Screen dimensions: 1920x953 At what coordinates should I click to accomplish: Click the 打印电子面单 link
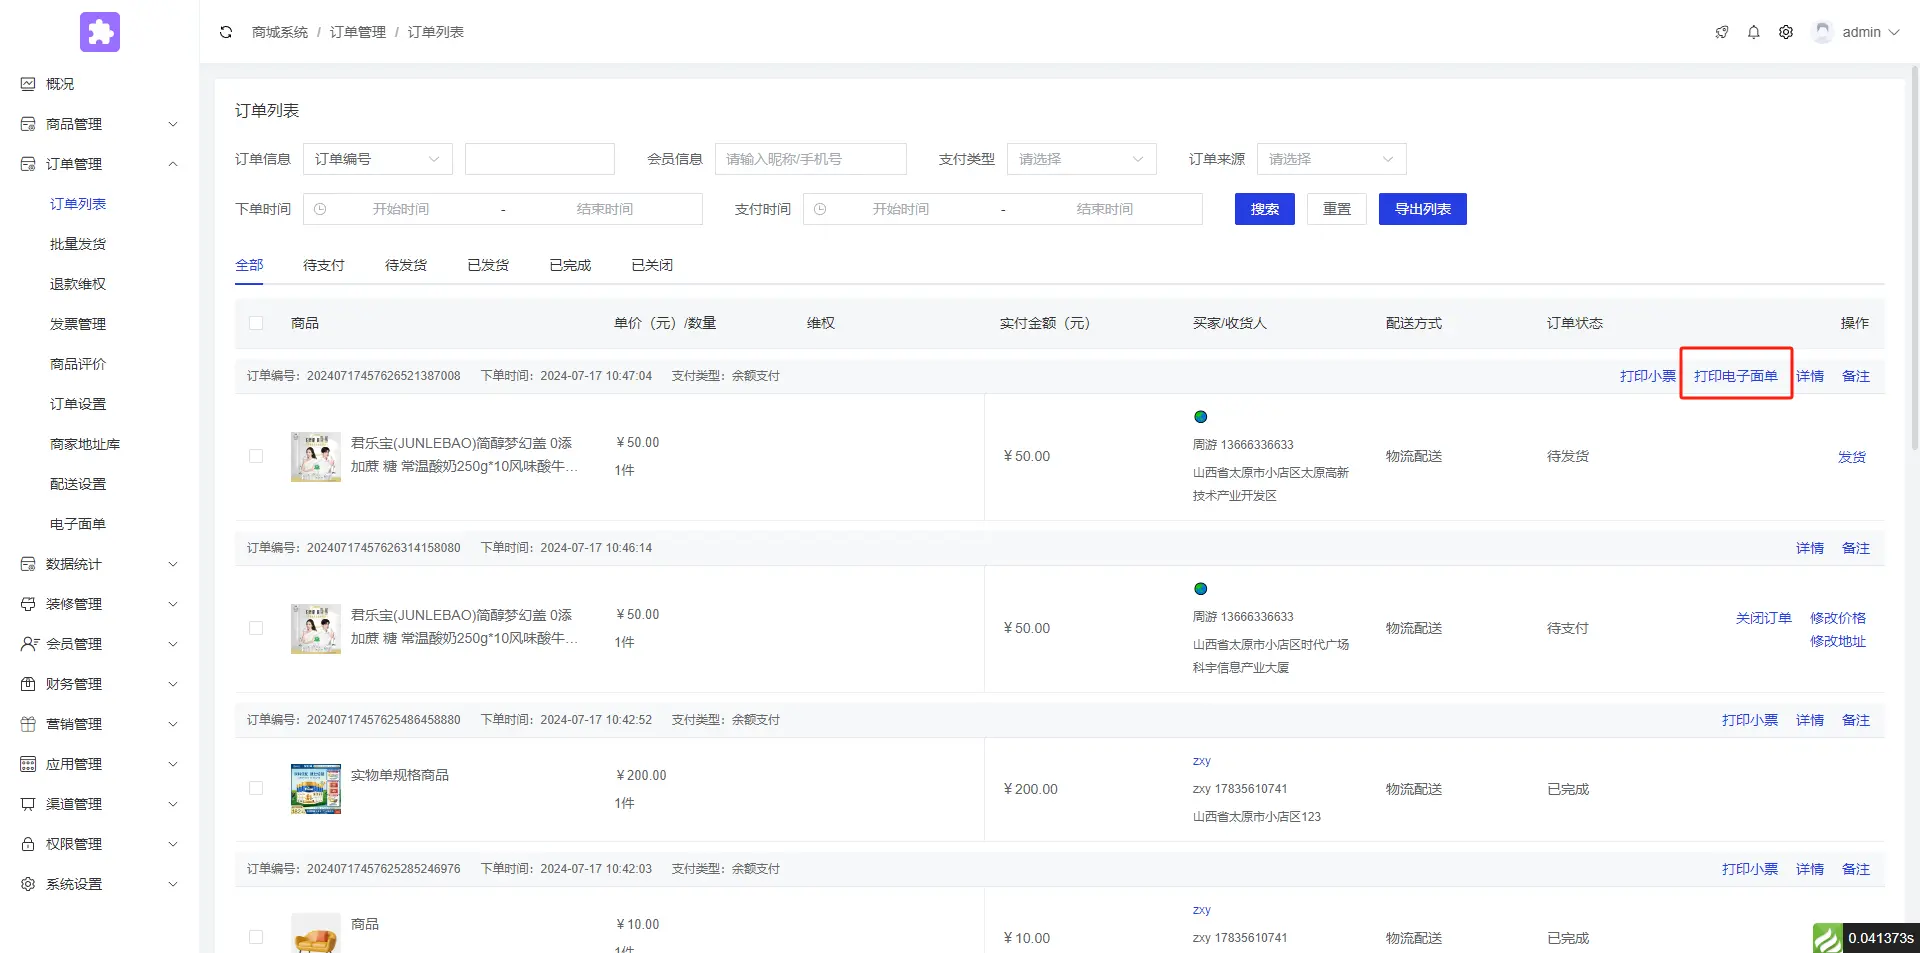pyautogui.click(x=1735, y=376)
